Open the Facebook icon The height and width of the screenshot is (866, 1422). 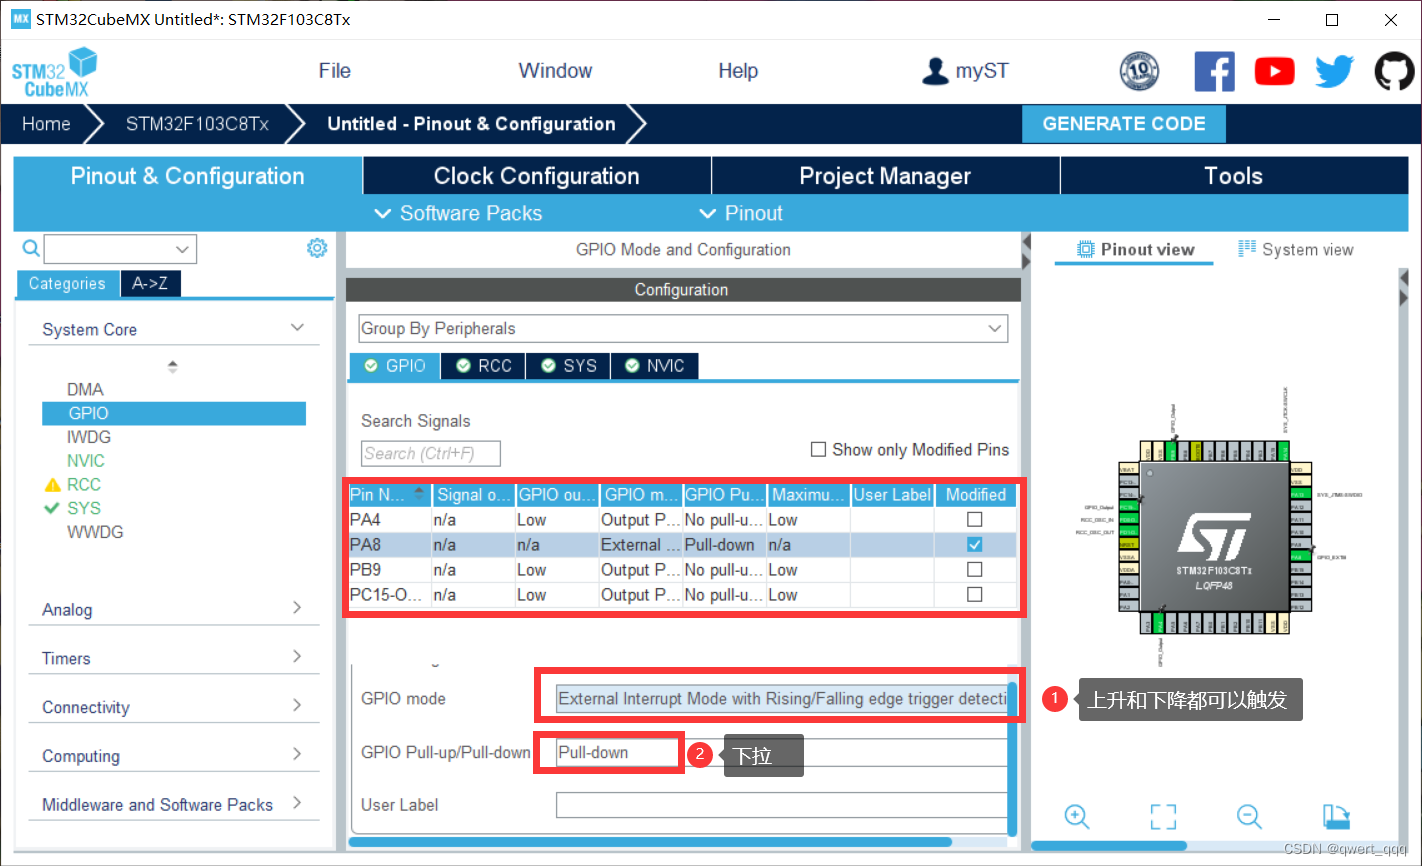(1214, 72)
